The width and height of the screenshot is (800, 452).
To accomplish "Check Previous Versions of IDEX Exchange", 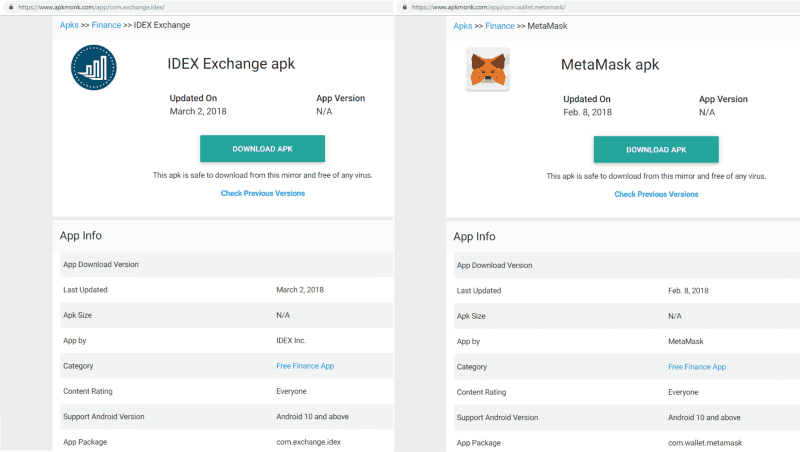I will [263, 193].
